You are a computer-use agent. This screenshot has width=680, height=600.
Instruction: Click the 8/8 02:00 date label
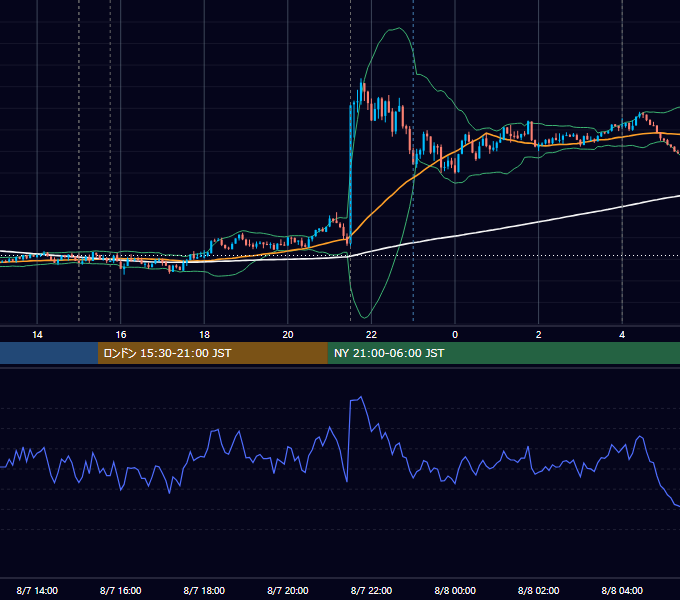(x=539, y=590)
